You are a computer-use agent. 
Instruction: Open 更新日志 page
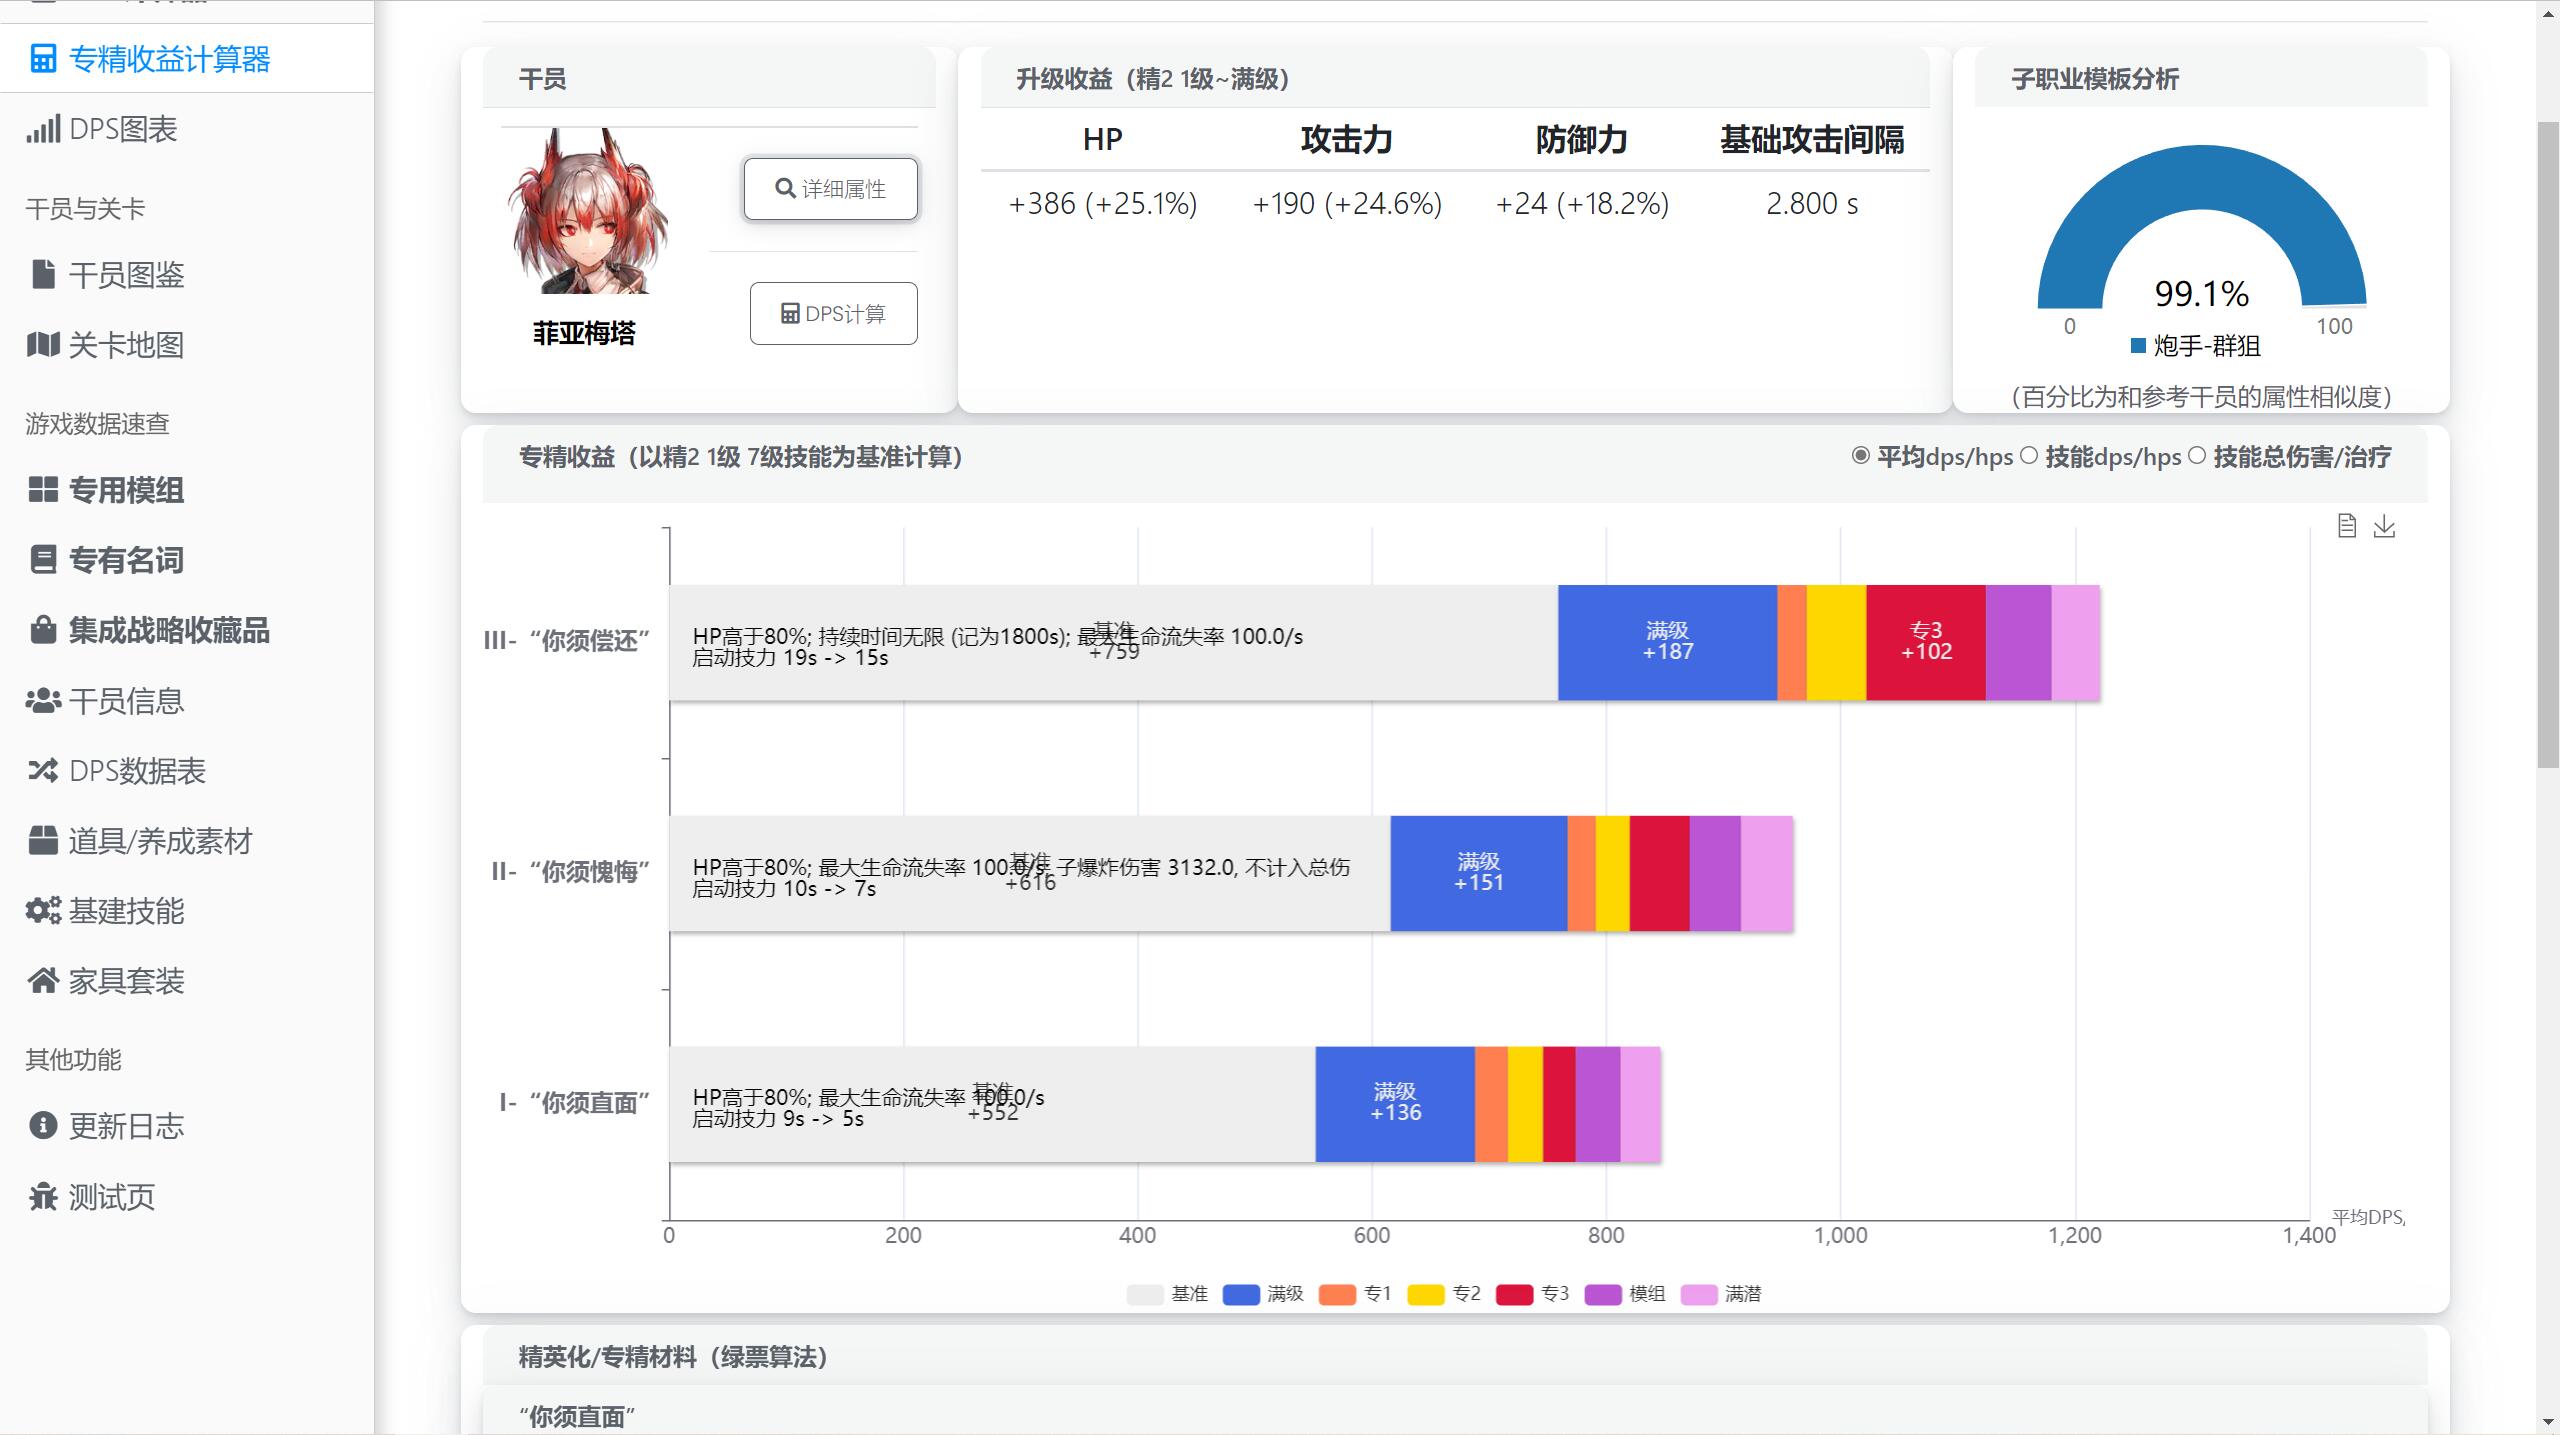pyautogui.click(x=126, y=1126)
